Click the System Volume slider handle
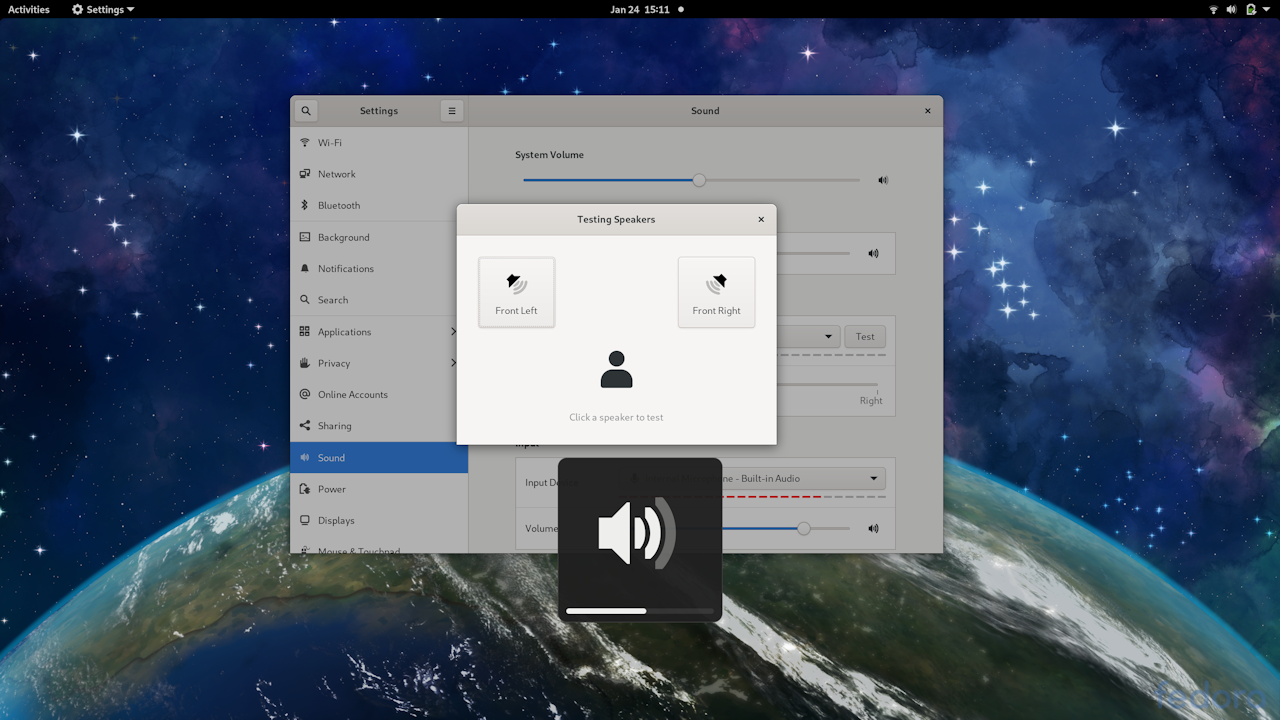The width and height of the screenshot is (1280, 720). pyautogui.click(x=699, y=180)
